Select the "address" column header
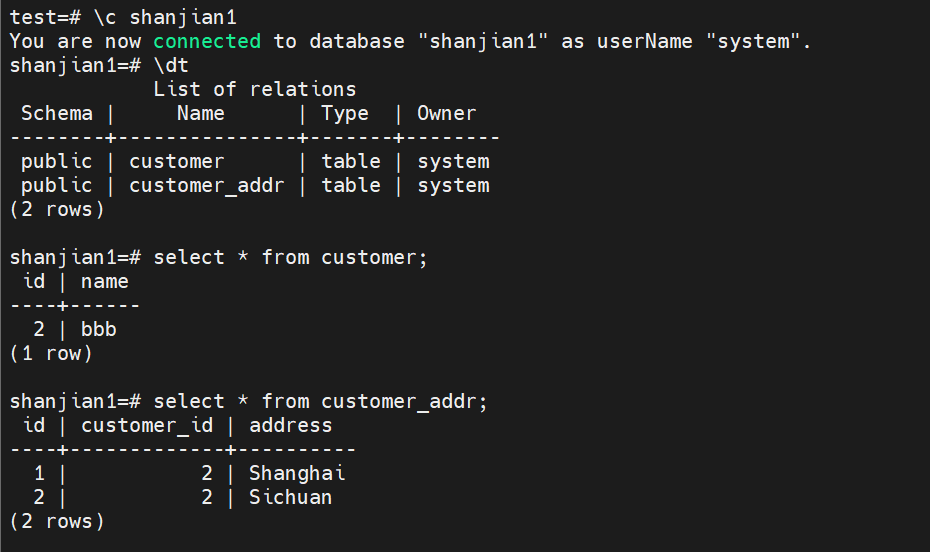930x552 pixels. [x=290, y=425]
